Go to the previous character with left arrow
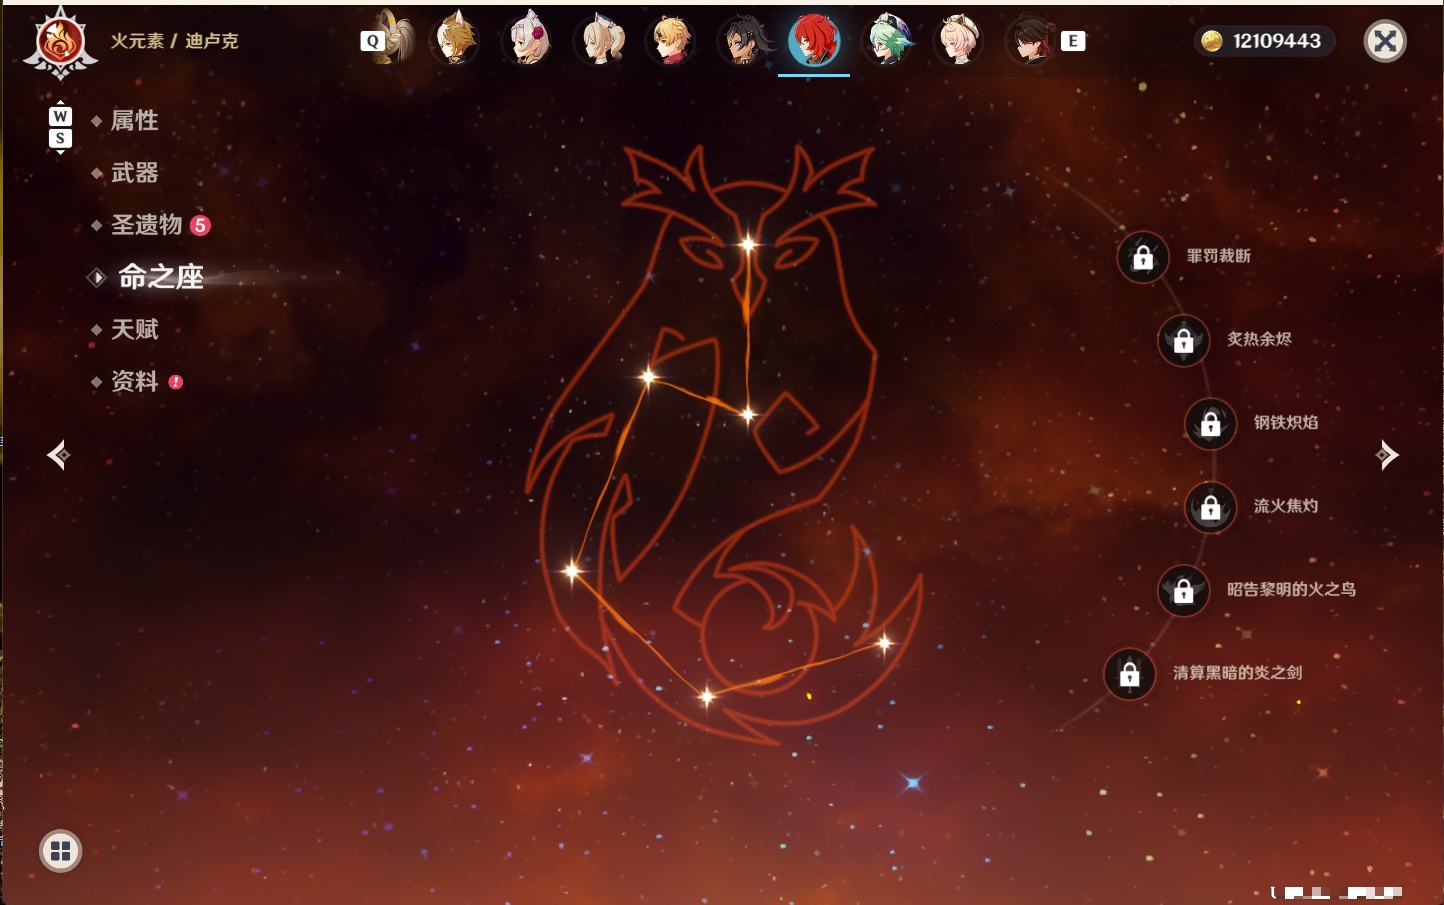The width and height of the screenshot is (1444, 905). pos(58,455)
